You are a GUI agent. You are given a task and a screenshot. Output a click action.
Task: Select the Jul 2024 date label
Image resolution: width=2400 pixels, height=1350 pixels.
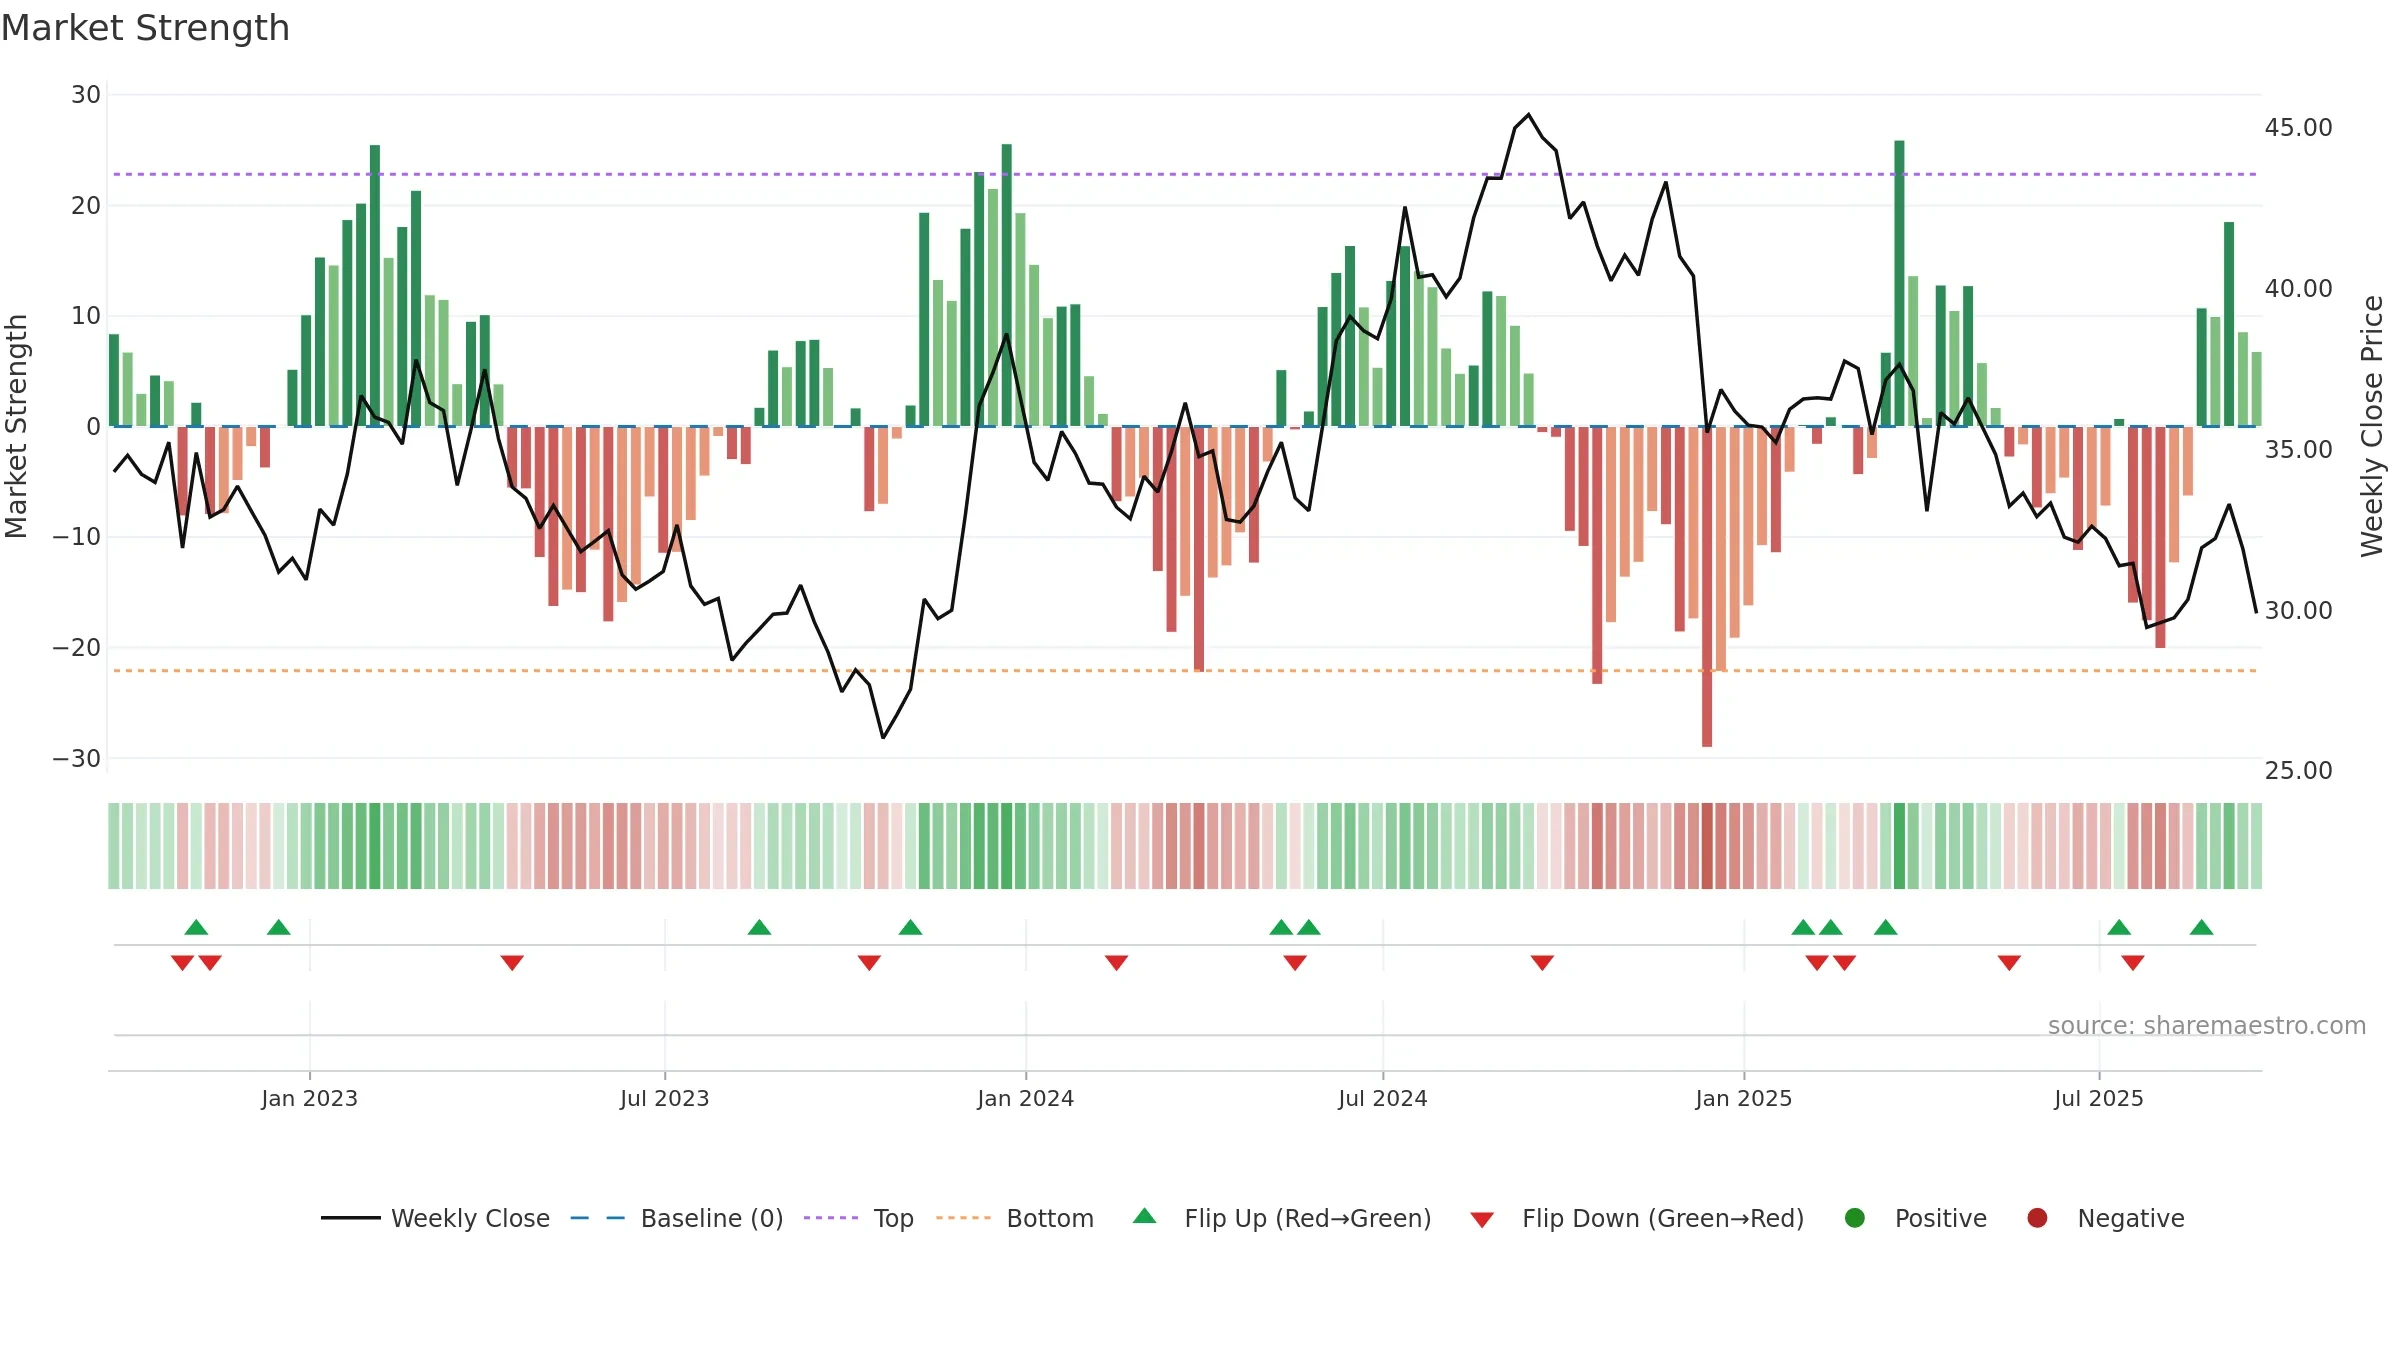[x=1383, y=1098]
